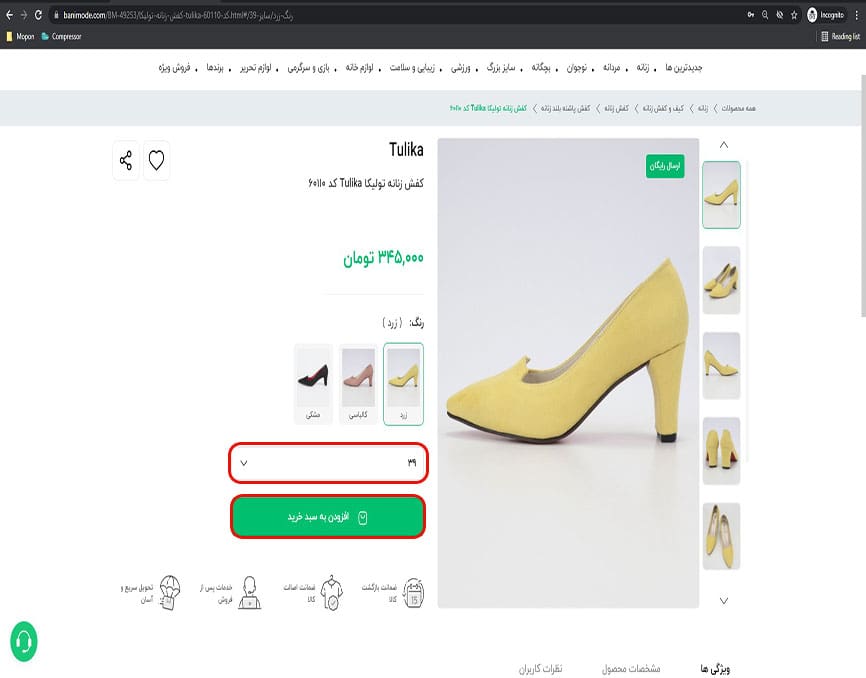Open the green support headset chat icon
866x678 pixels.
(x=24, y=641)
